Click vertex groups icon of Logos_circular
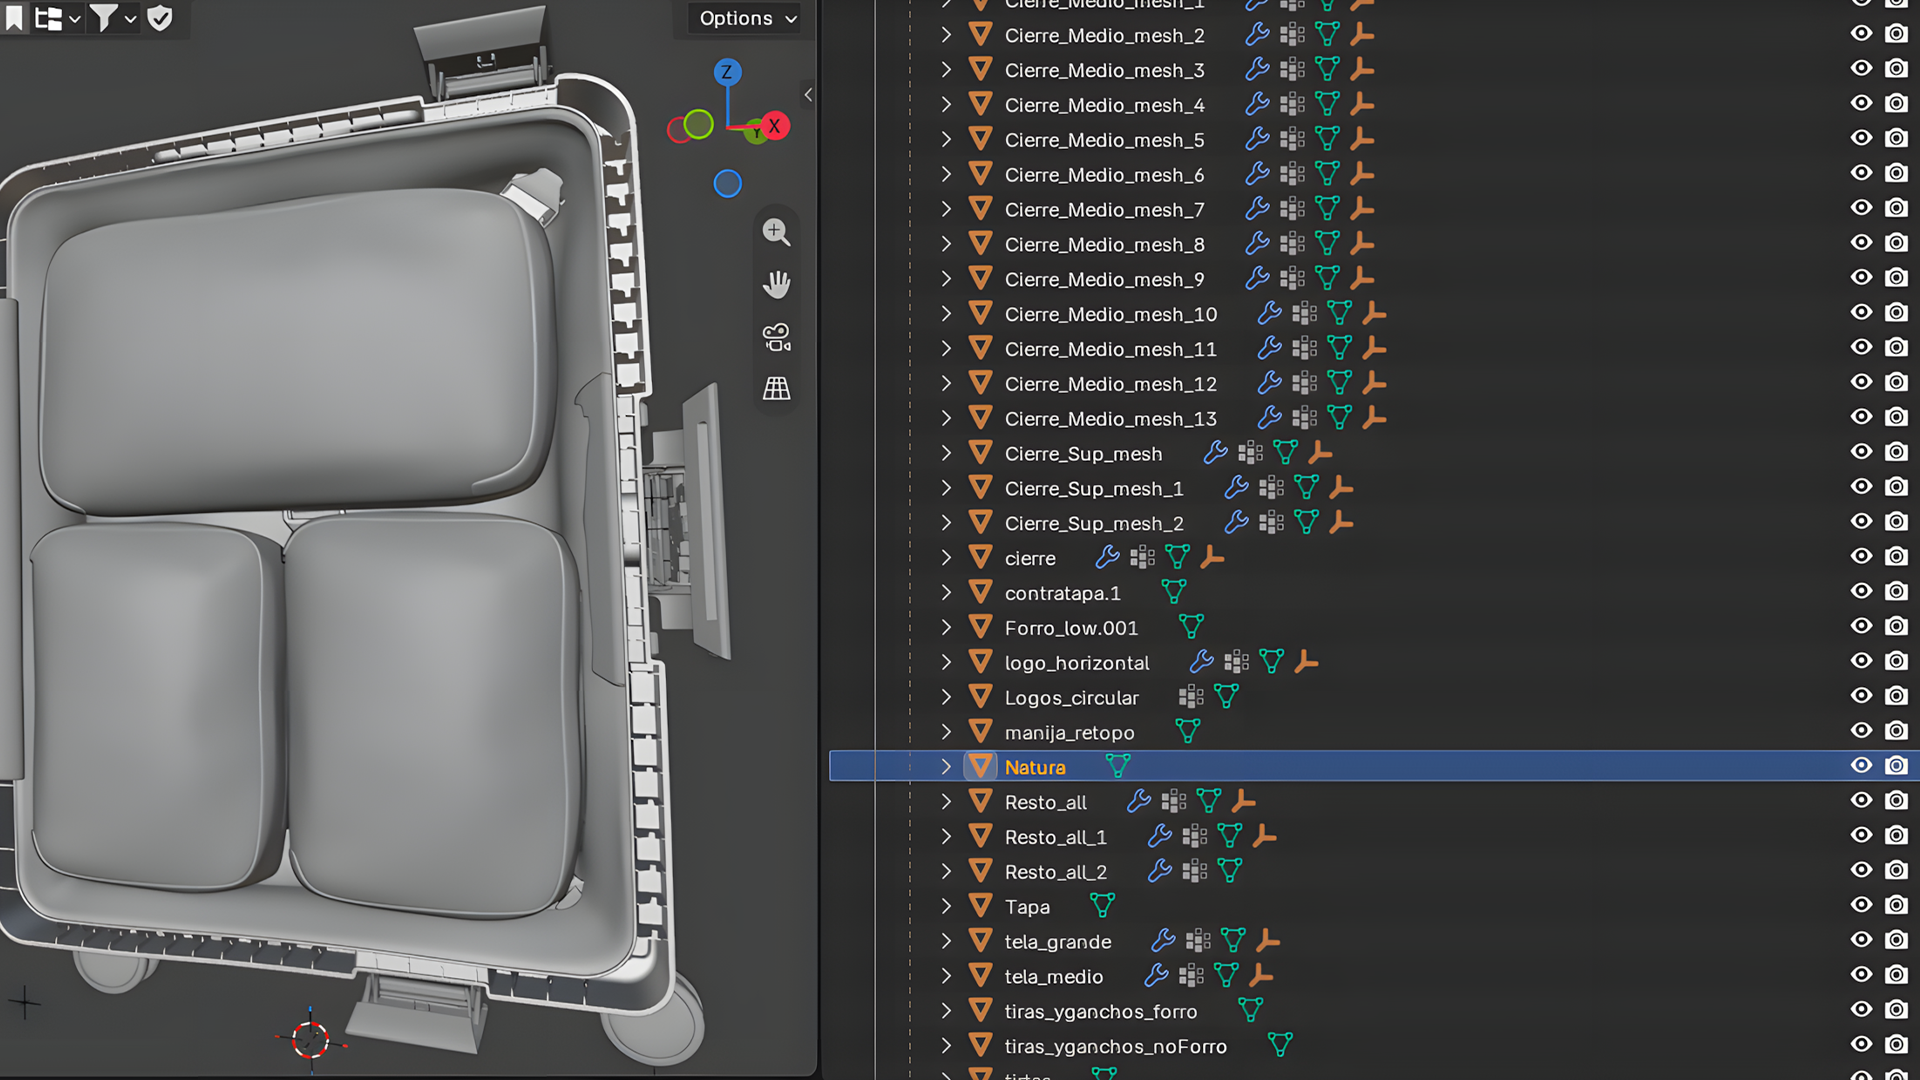 tap(1191, 697)
